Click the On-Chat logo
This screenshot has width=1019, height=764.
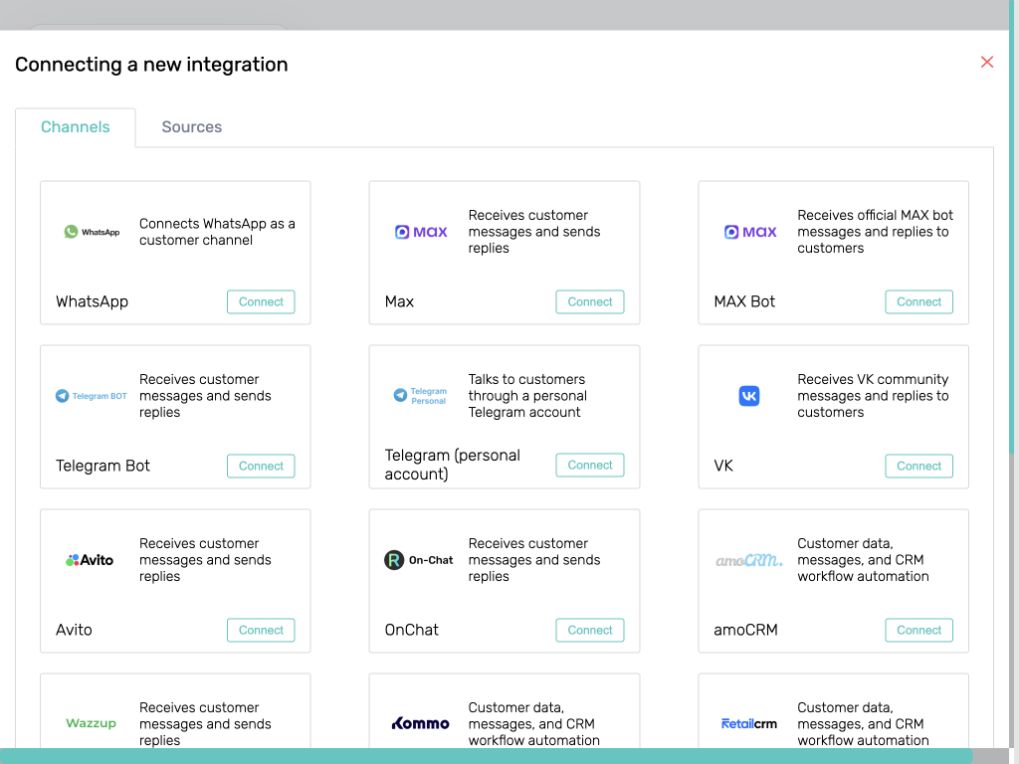pyautogui.click(x=419, y=560)
